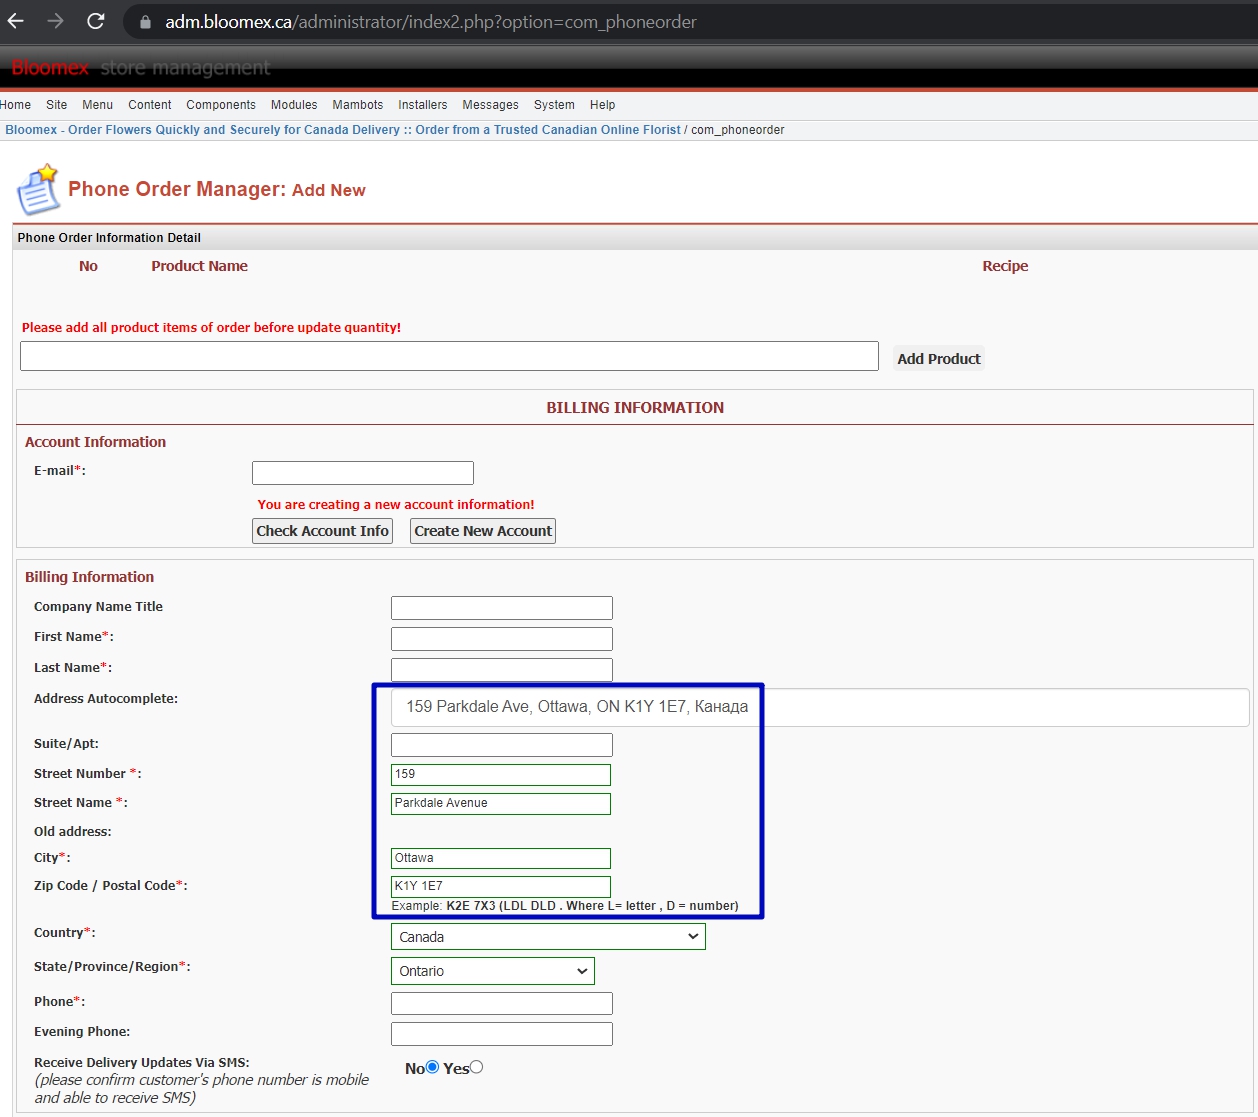Open the System menu

point(554,105)
